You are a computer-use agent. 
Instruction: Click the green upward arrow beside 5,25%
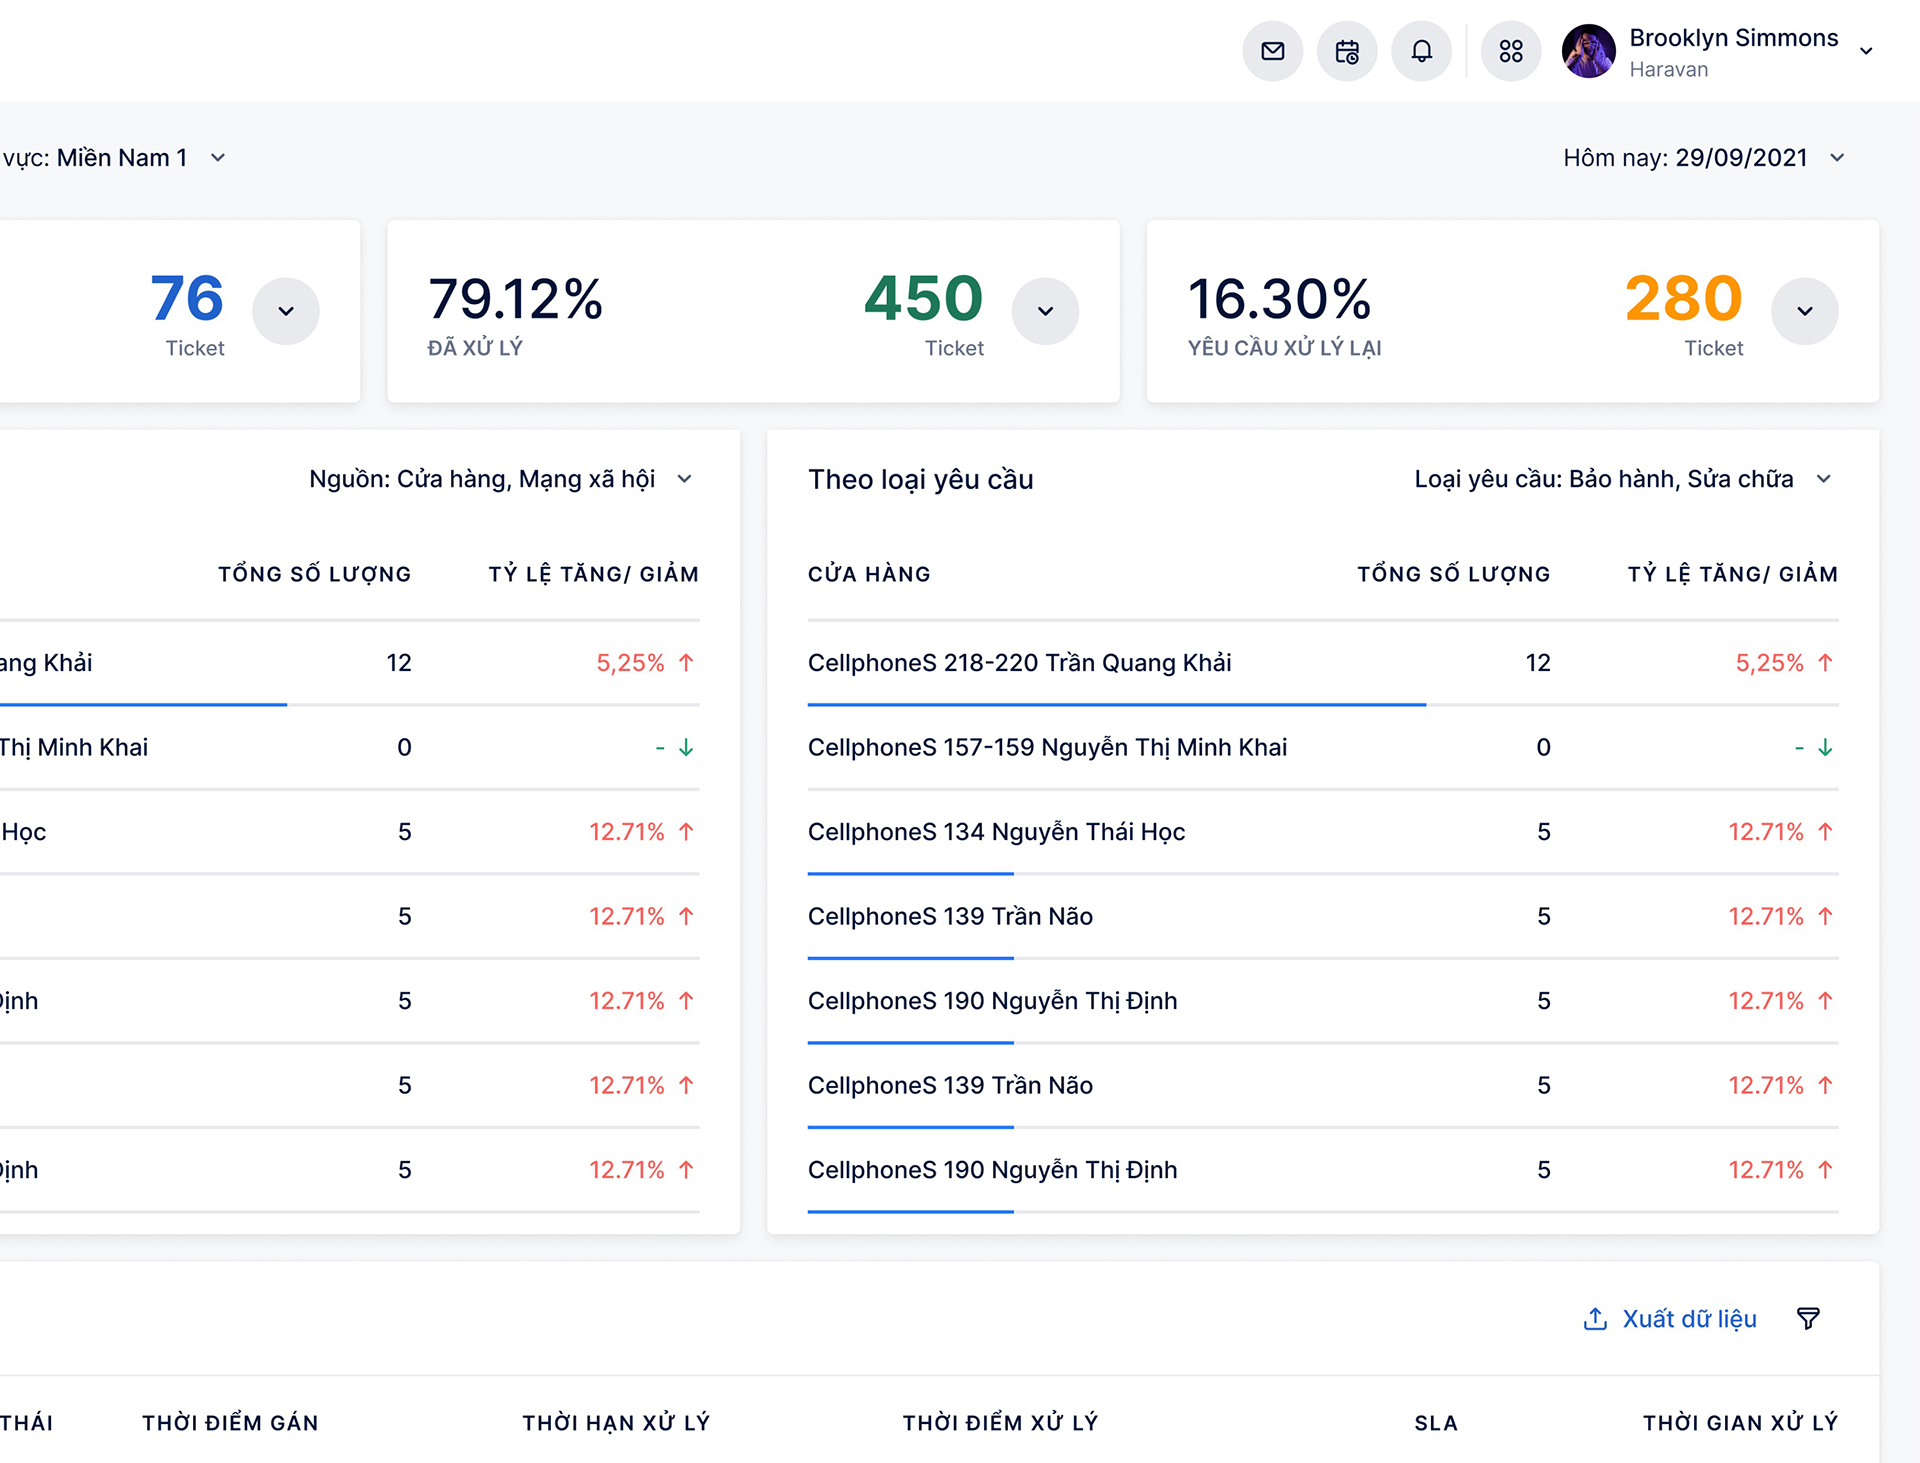686,662
